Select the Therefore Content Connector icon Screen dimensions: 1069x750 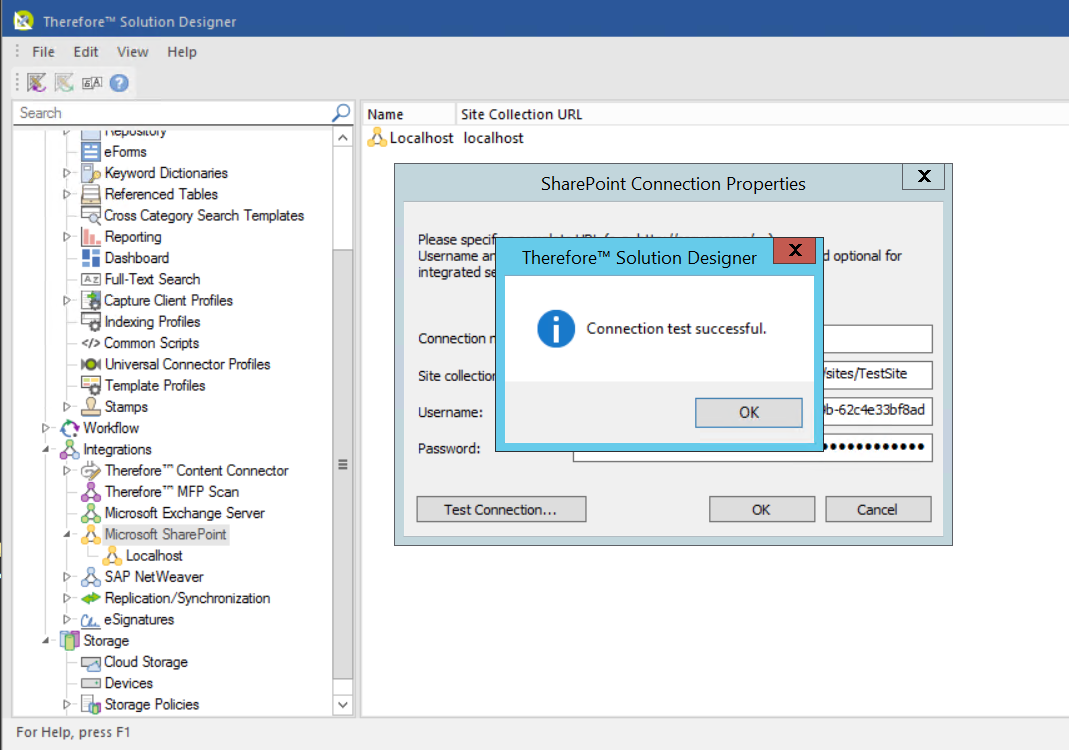click(91, 470)
